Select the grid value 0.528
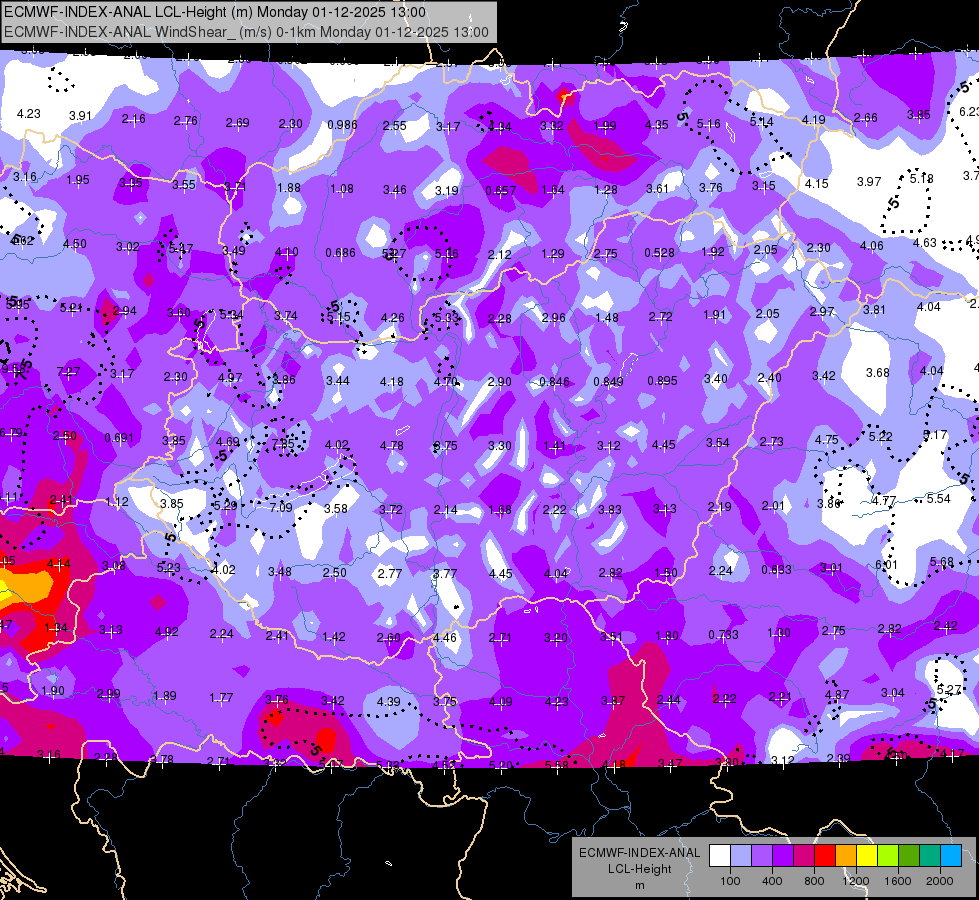The image size is (979, 900). tap(659, 253)
